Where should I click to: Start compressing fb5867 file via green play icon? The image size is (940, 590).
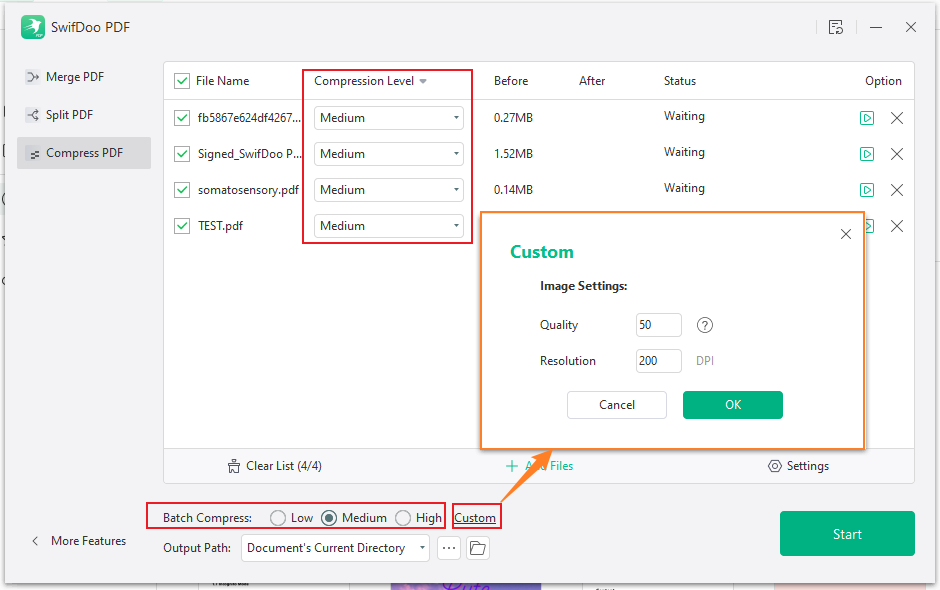coord(866,117)
